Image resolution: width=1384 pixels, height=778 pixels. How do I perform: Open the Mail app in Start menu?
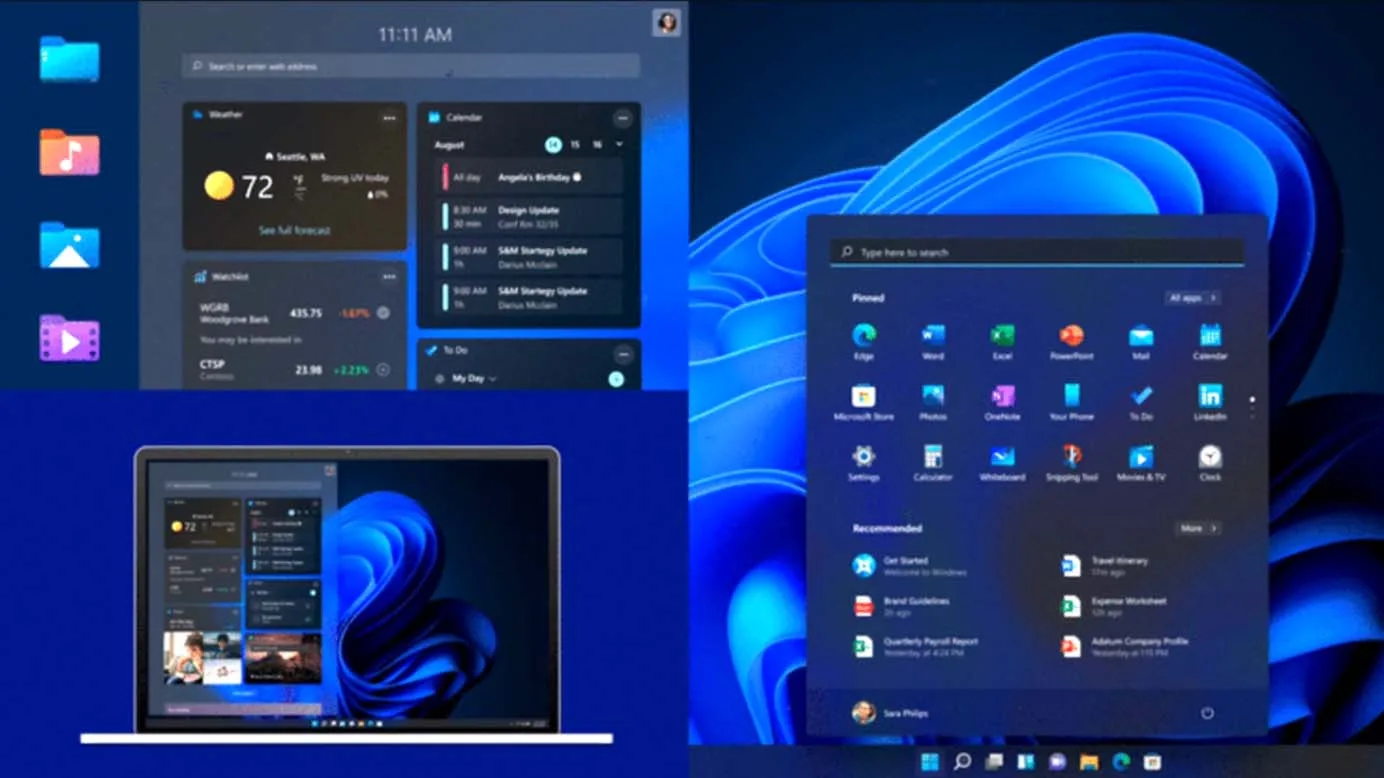point(1141,340)
